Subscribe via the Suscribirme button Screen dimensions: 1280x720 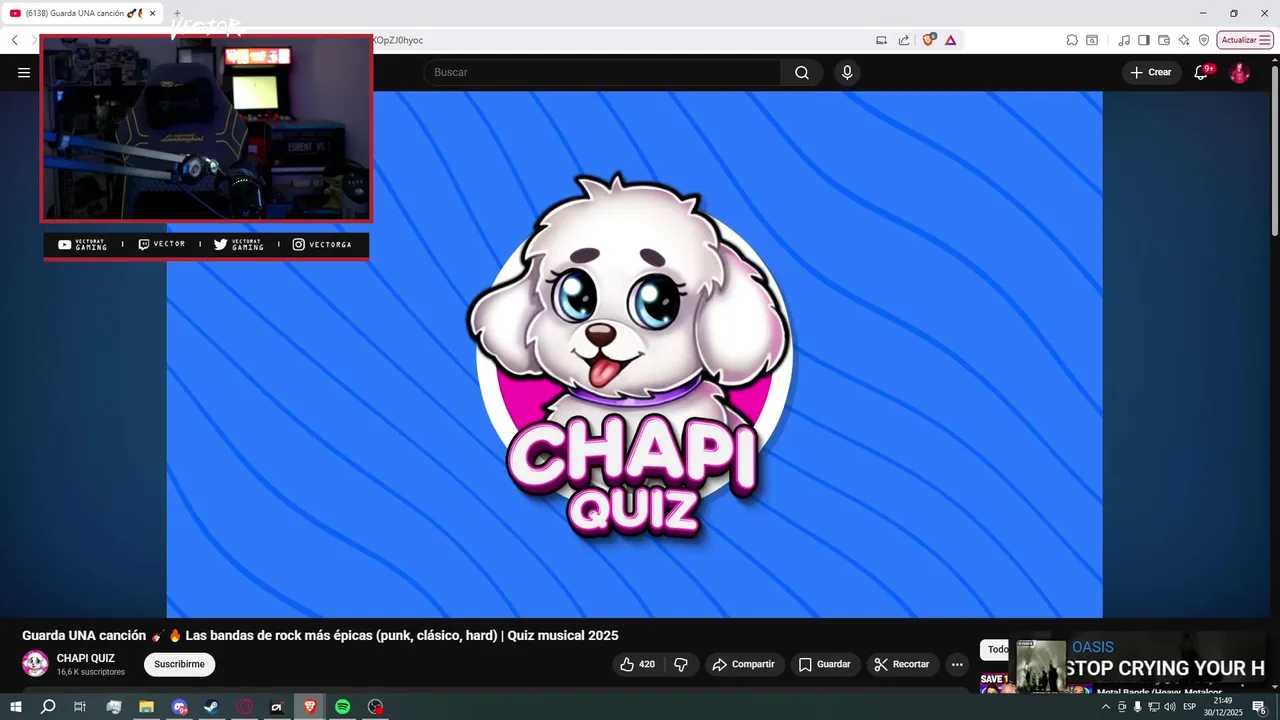click(x=179, y=664)
